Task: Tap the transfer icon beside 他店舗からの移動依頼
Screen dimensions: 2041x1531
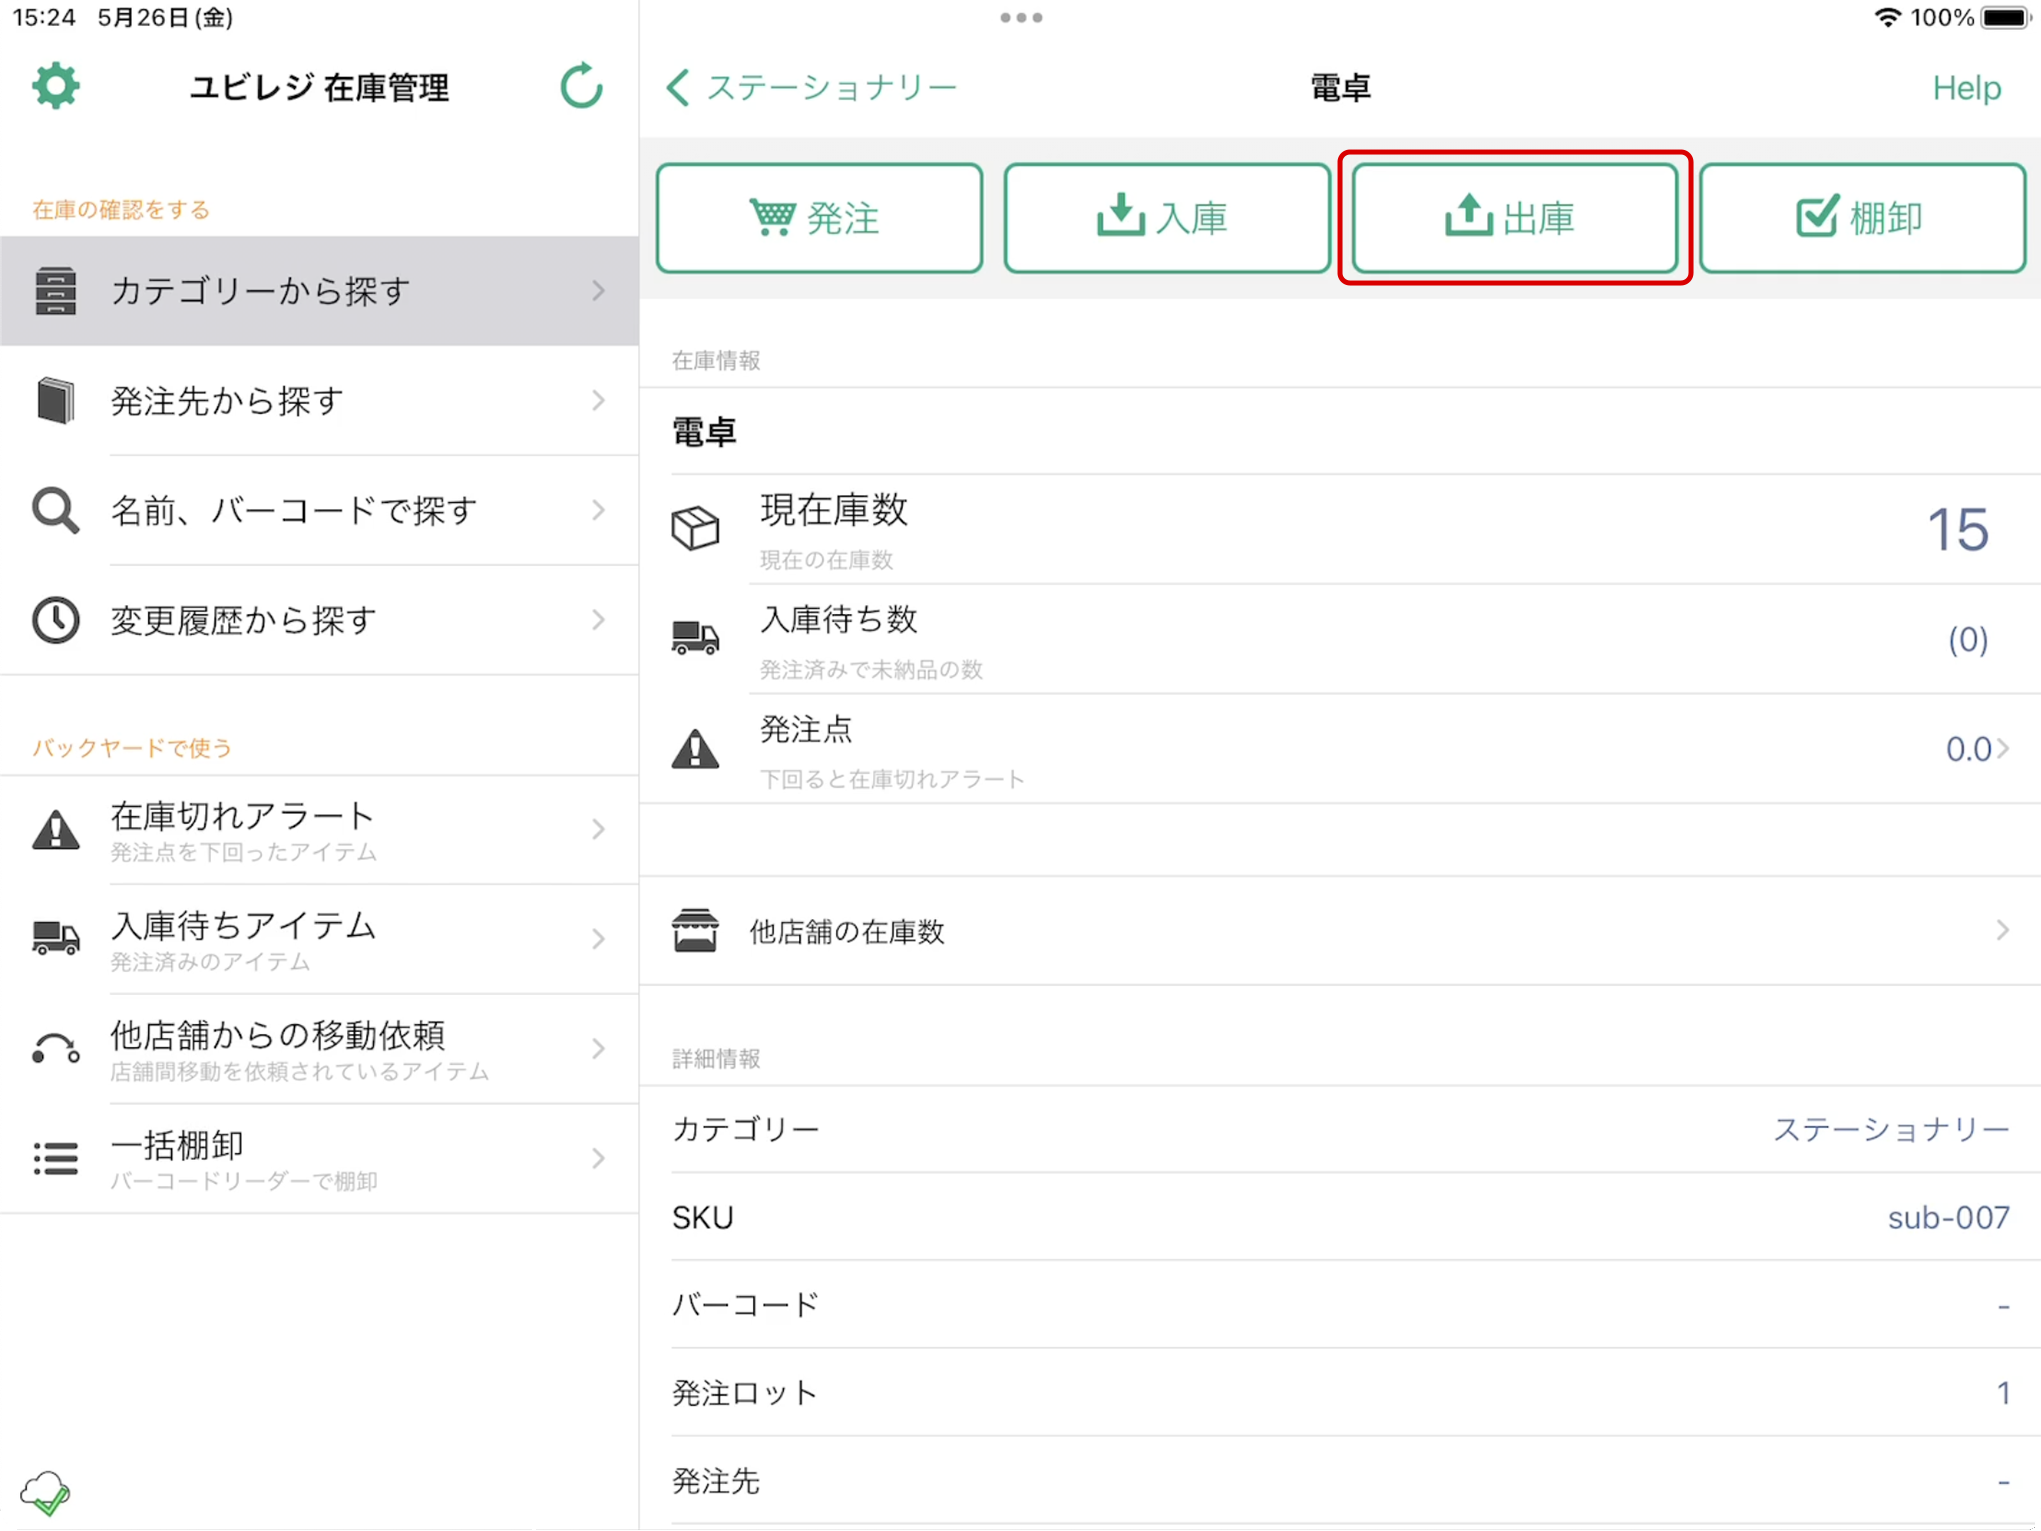Action: click(x=56, y=1049)
